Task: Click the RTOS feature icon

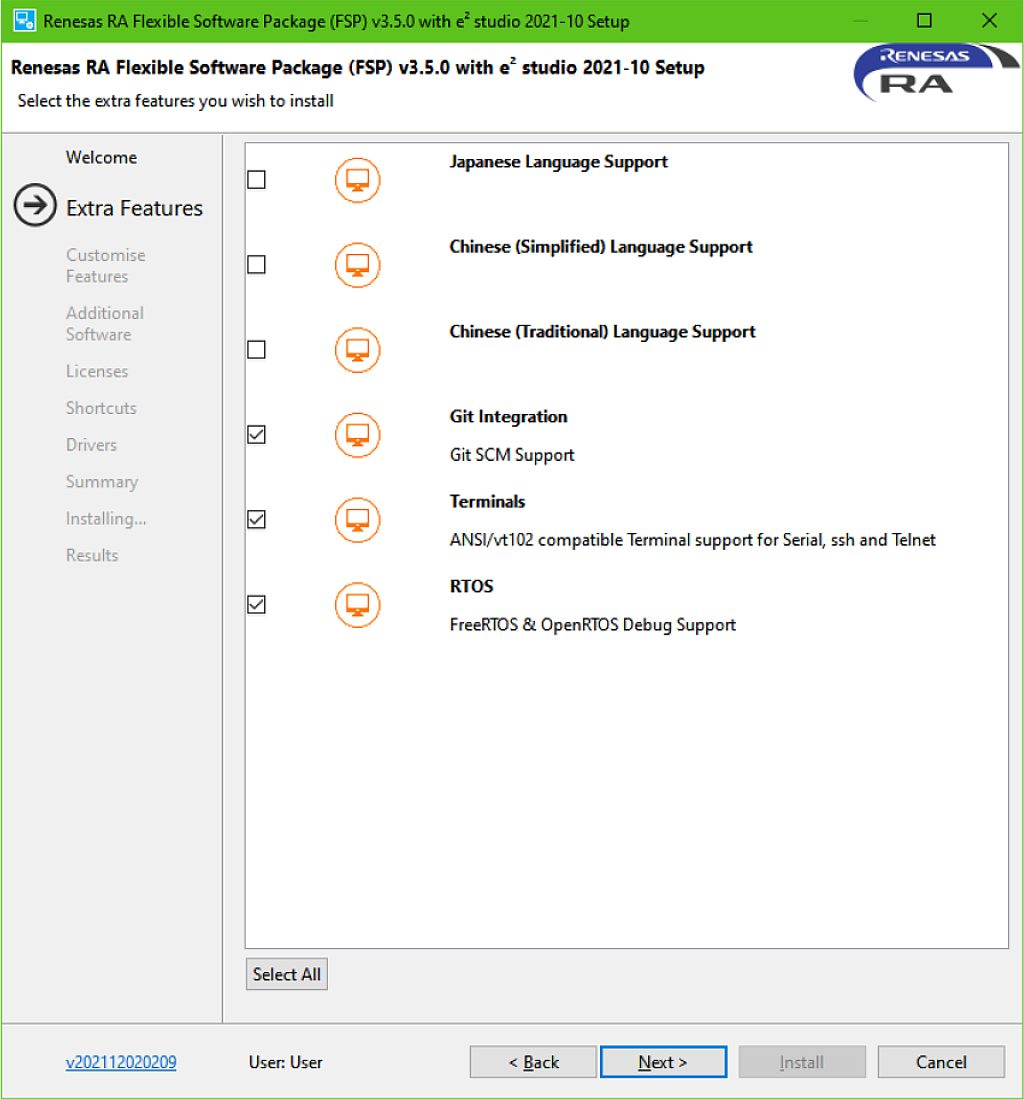Action: coord(357,604)
